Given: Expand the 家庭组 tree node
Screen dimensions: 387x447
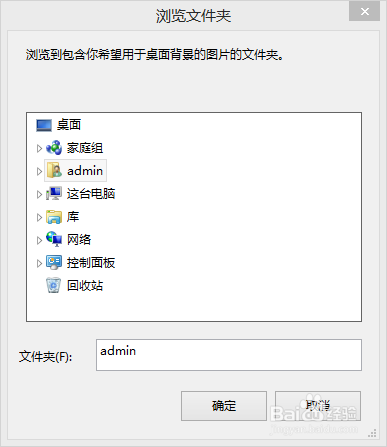Looking at the screenshot, I should (x=39, y=148).
